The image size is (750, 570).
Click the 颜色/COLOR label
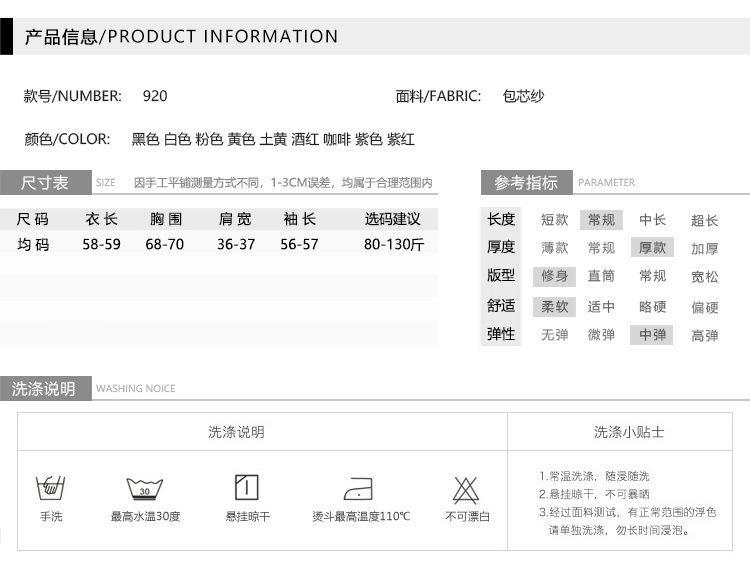tap(67, 139)
